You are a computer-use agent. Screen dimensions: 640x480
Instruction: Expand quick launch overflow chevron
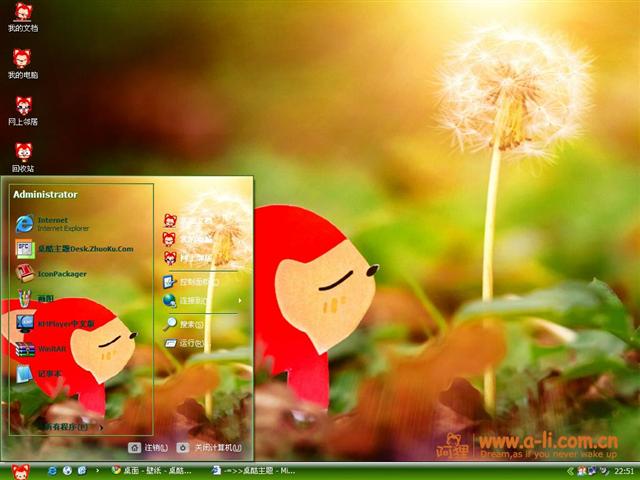(x=97, y=471)
